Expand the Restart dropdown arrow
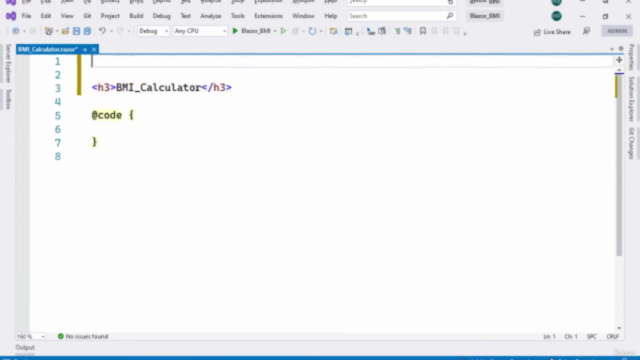Viewport: 640px width, 360px height. [x=321, y=31]
